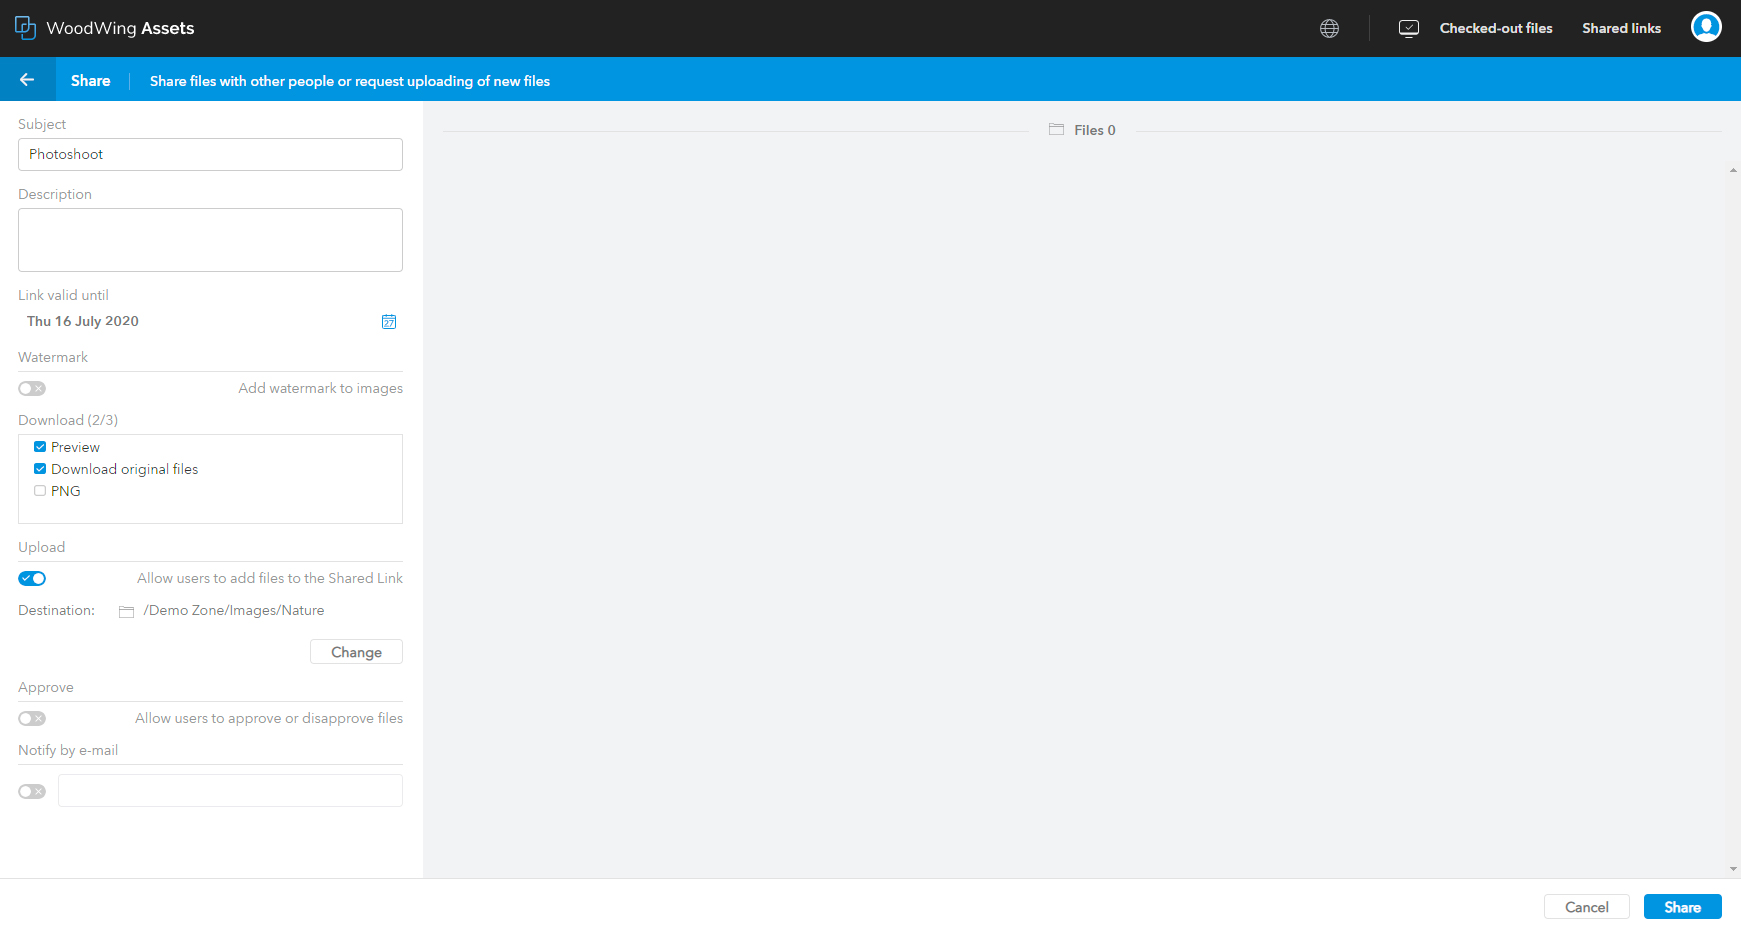Open the calendar date picker icon

coord(388,322)
